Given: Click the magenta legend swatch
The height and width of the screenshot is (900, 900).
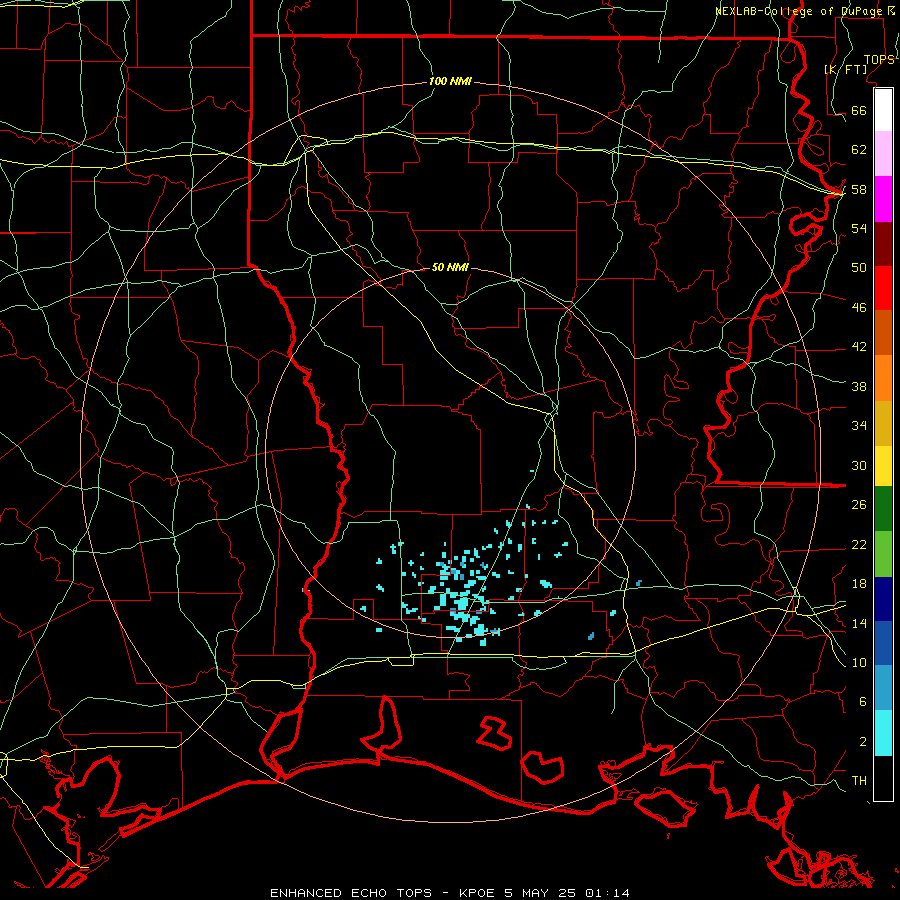Looking at the screenshot, I should [883, 199].
